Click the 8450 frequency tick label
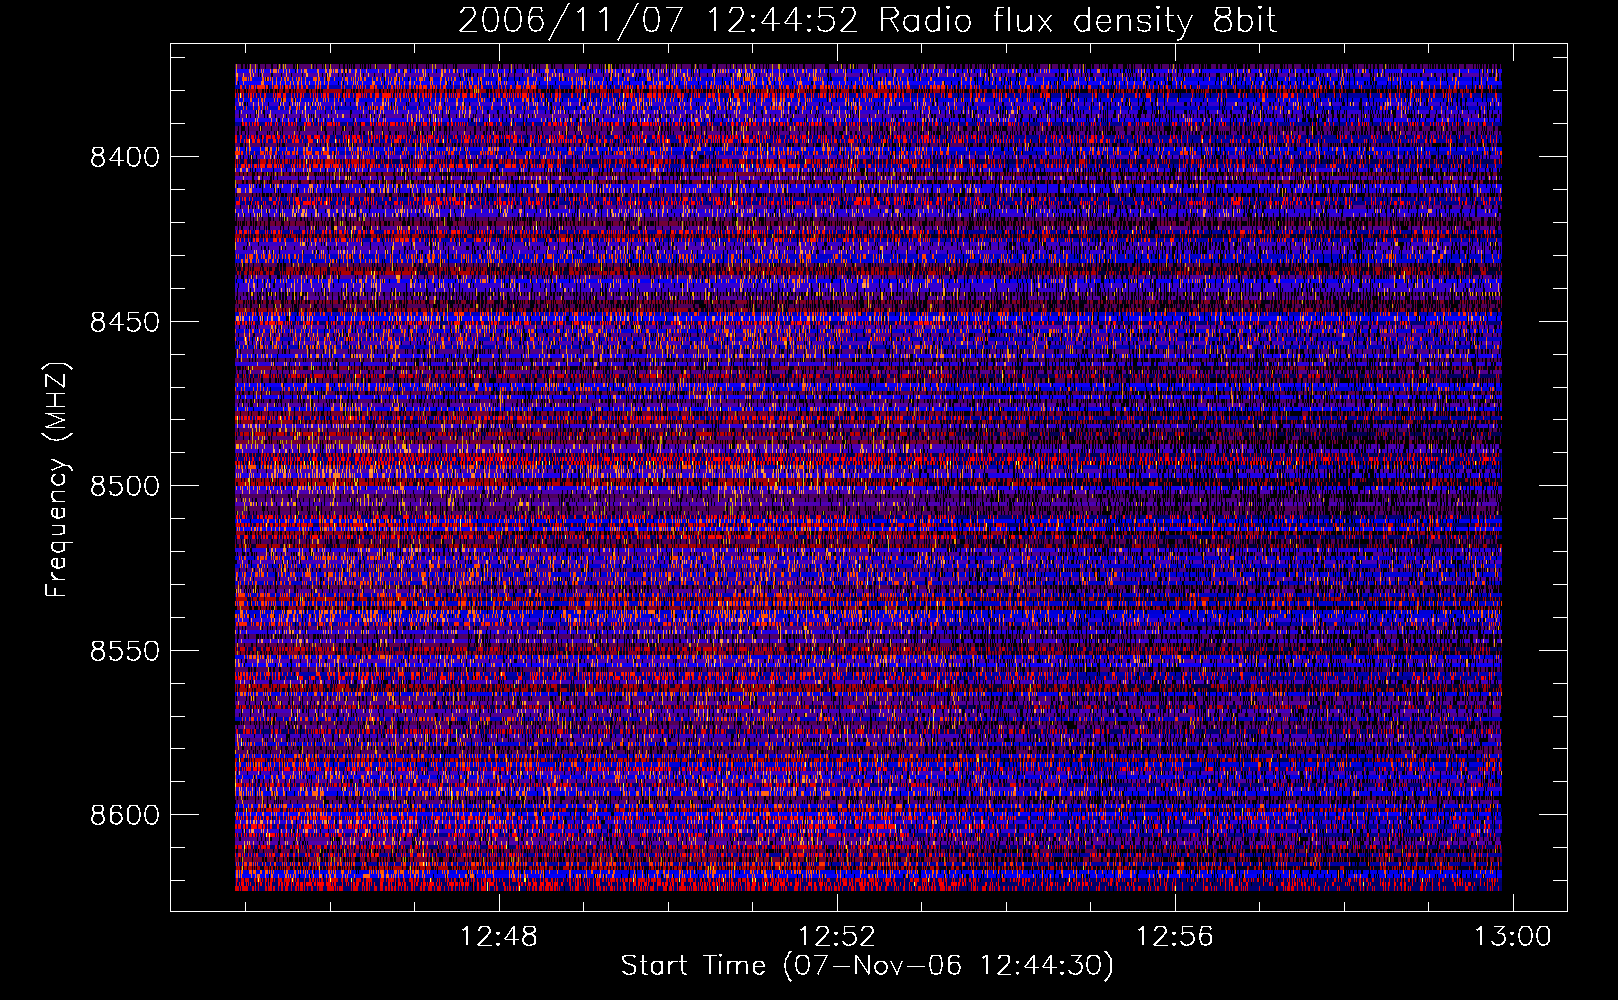The width and height of the screenshot is (1618, 1000). coord(124,322)
